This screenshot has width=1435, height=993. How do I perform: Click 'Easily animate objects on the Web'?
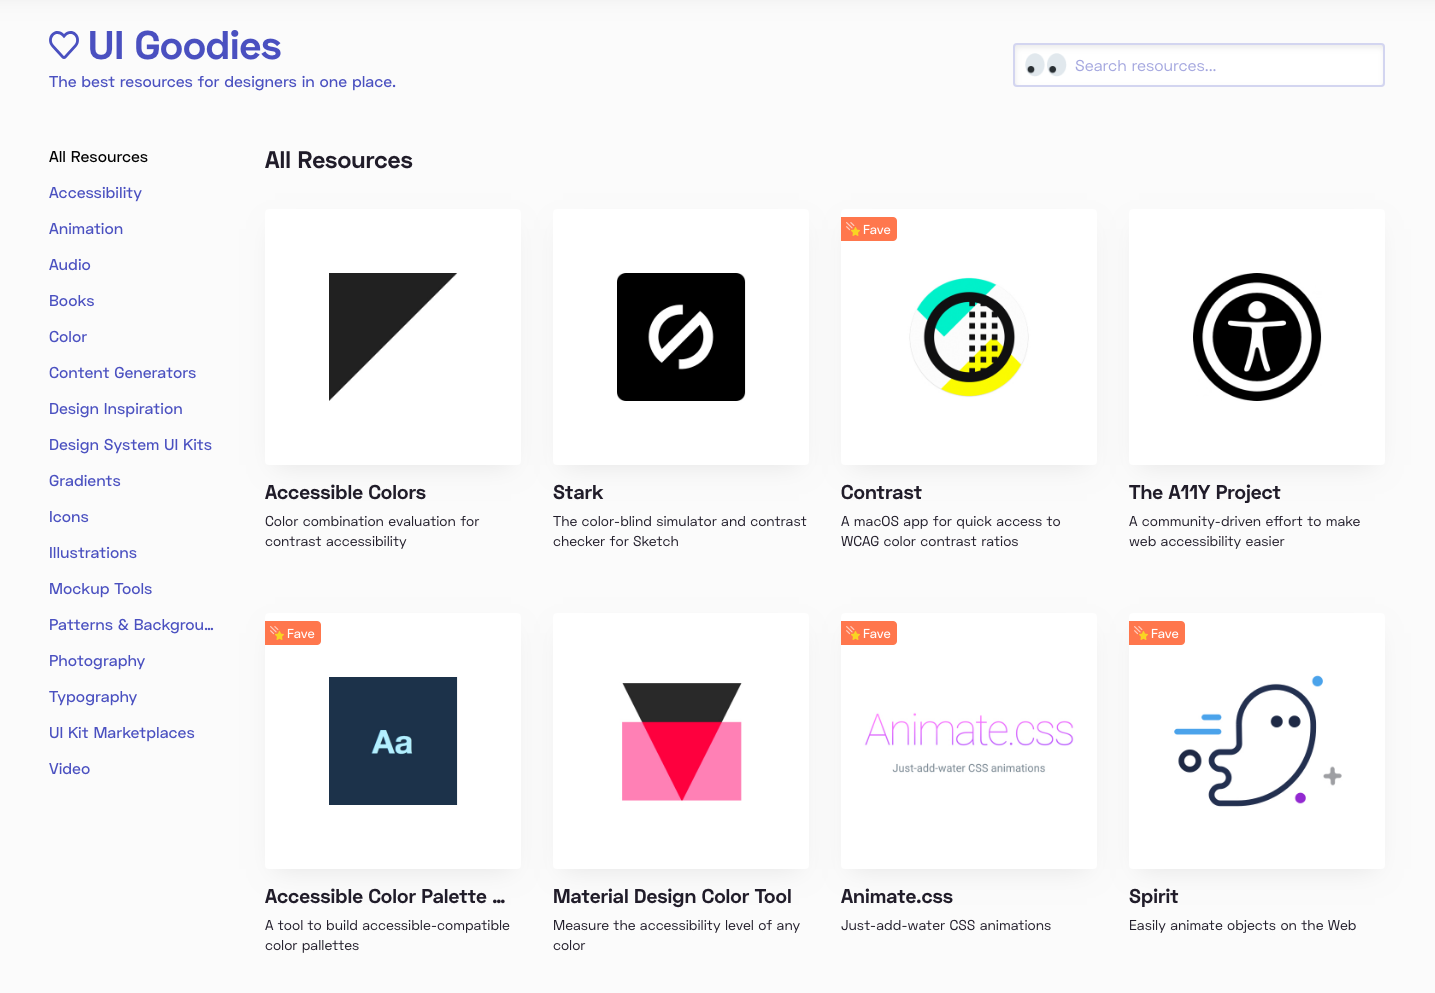point(1242,925)
